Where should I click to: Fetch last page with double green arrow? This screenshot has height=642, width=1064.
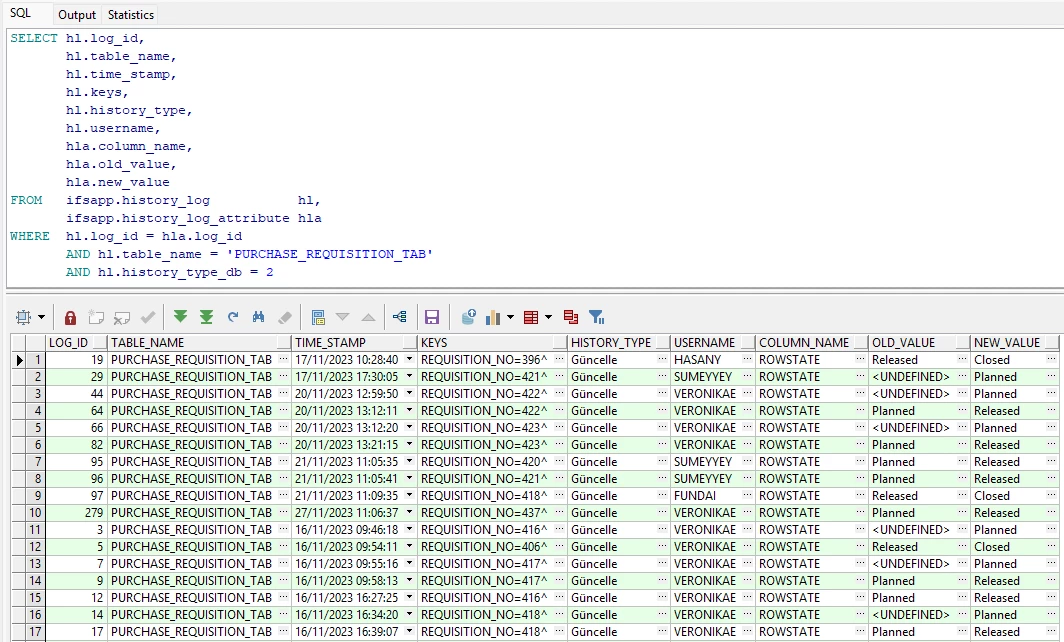(206, 317)
